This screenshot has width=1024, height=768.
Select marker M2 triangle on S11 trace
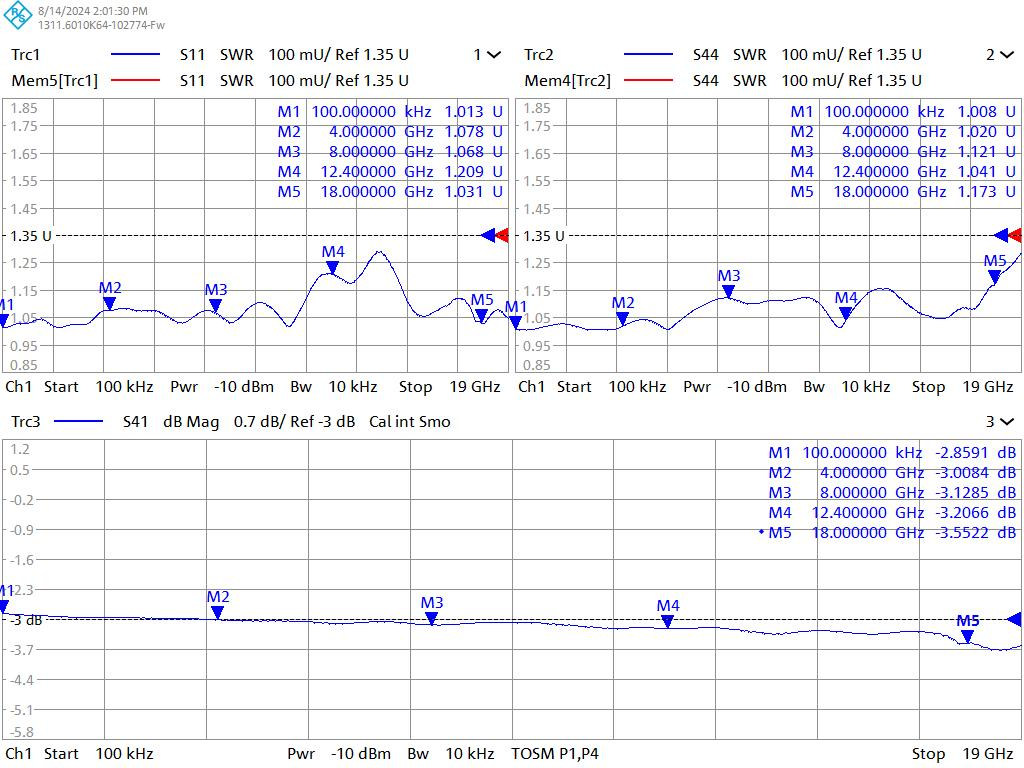click(110, 303)
